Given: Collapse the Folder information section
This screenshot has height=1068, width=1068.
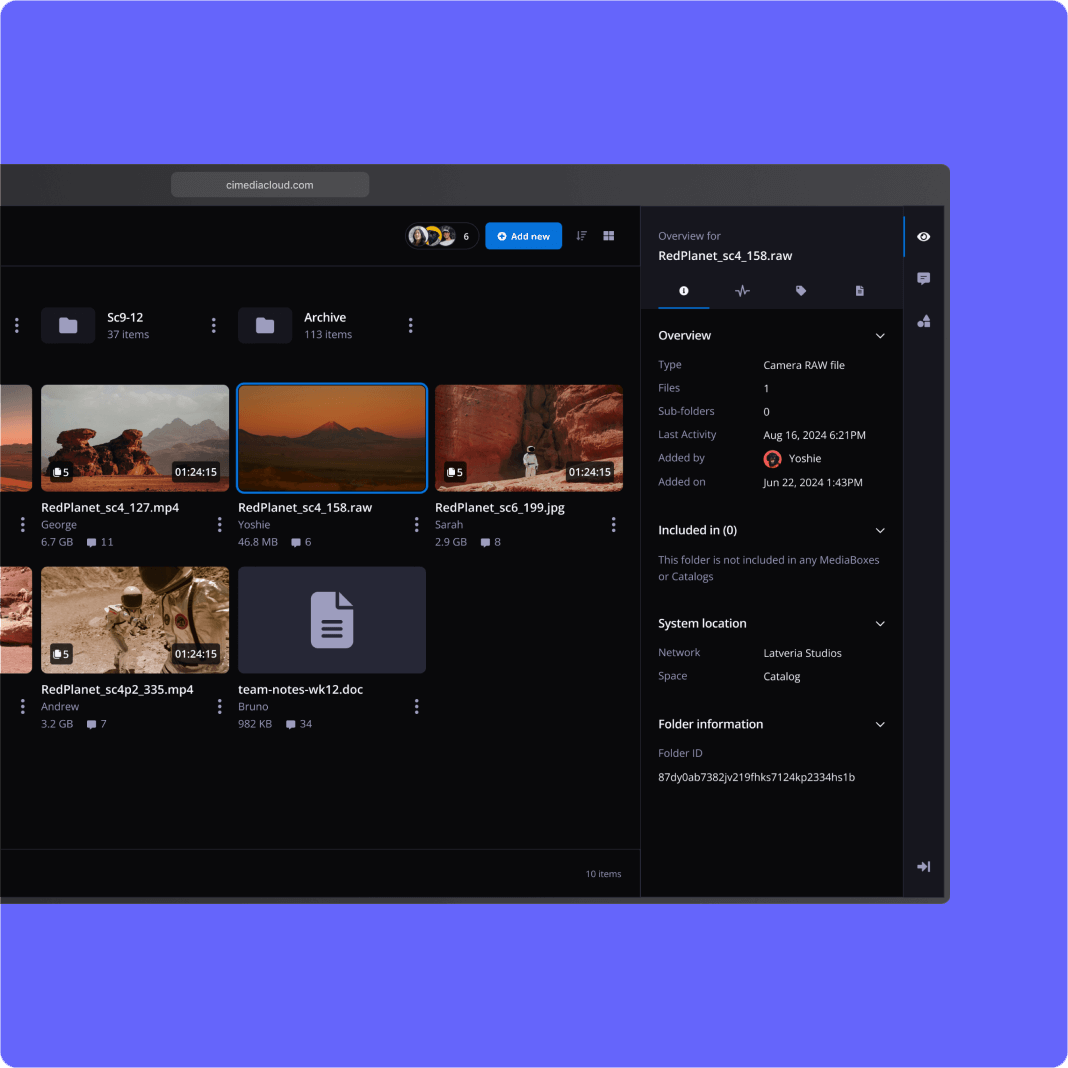Looking at the screenshot, I should (880, 725).
